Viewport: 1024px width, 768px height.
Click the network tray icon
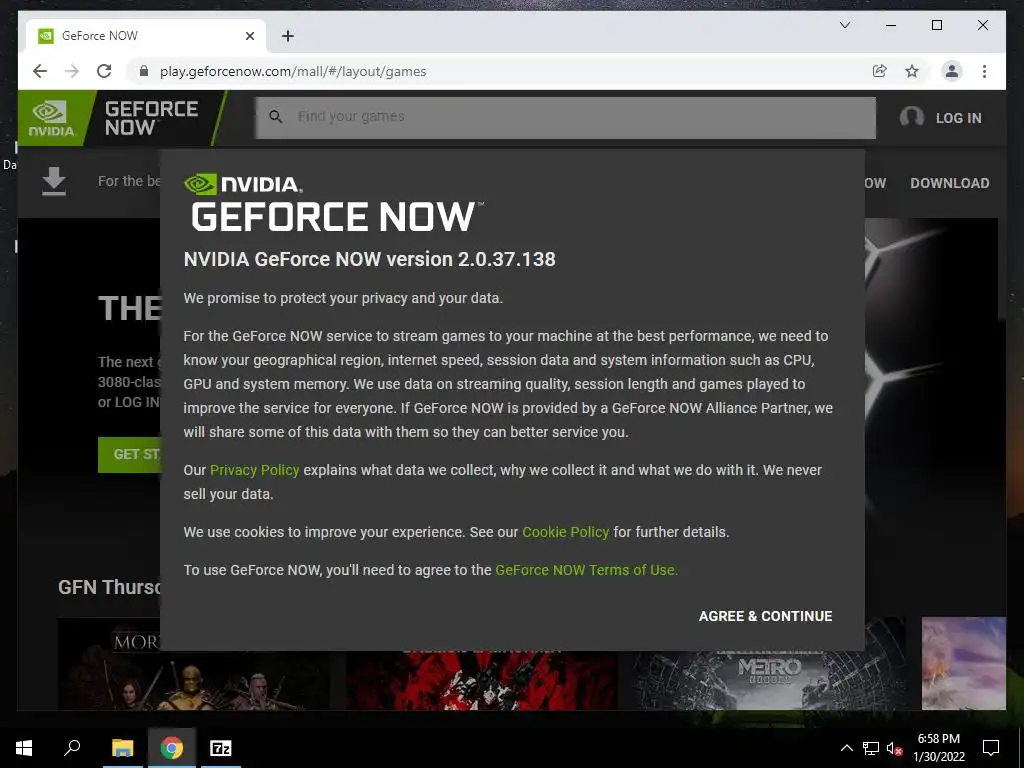[x=871, y=748]
